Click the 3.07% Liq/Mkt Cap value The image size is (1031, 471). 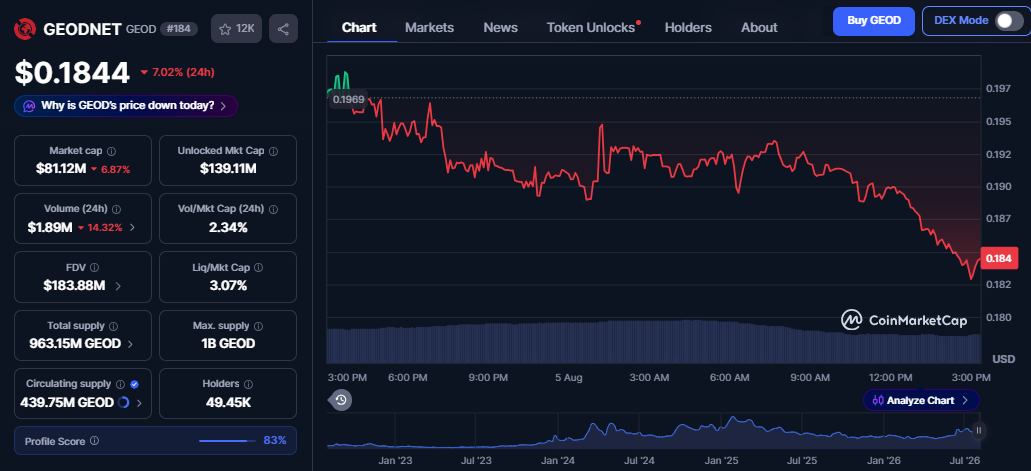[x=228, y=286]
